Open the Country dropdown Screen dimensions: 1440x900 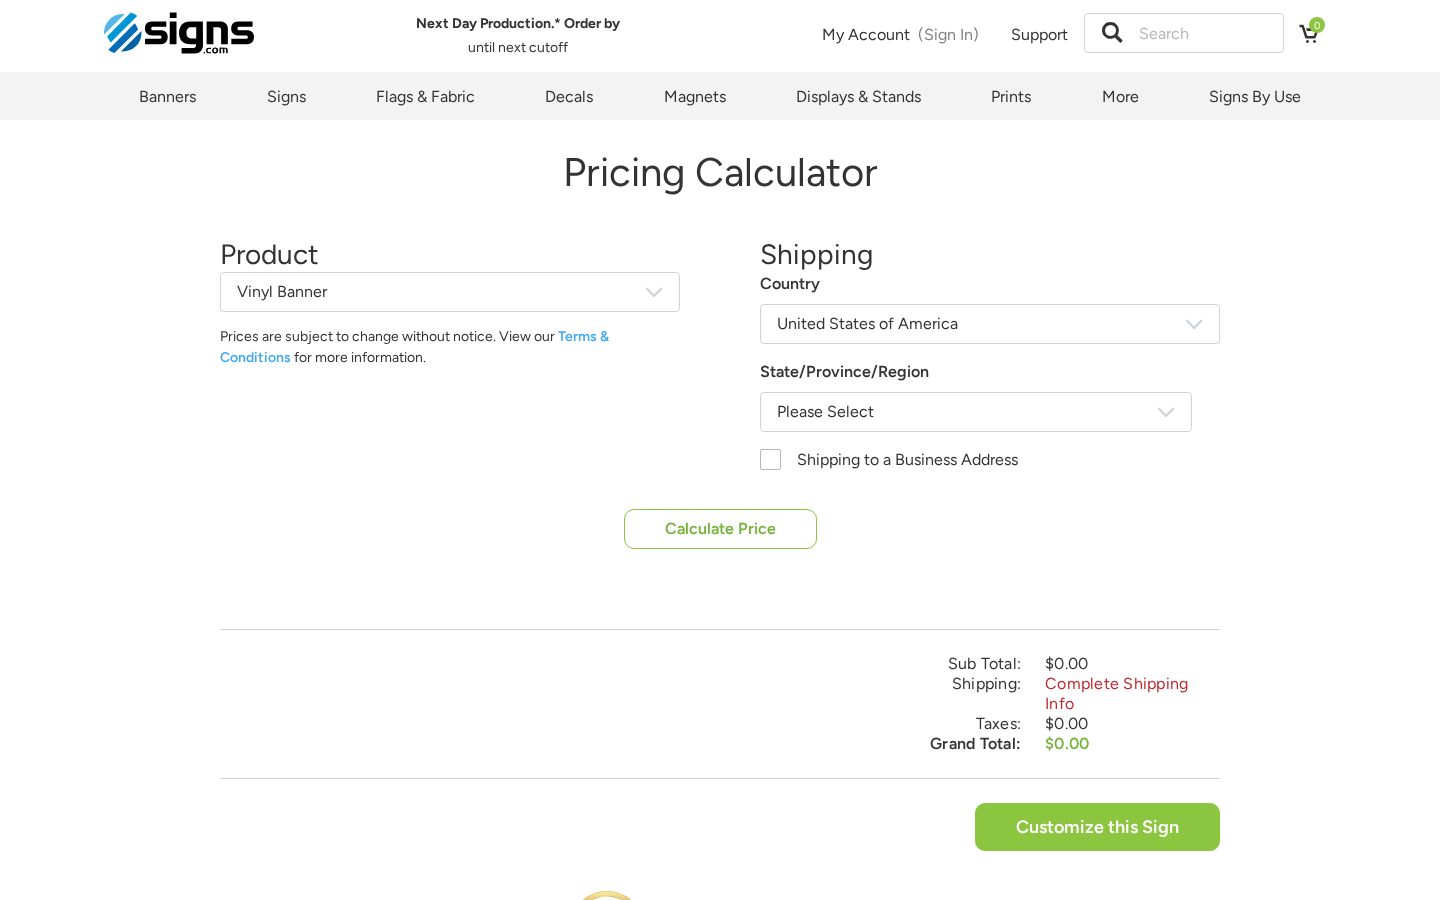pyautogui.click(x=990, y=324)
